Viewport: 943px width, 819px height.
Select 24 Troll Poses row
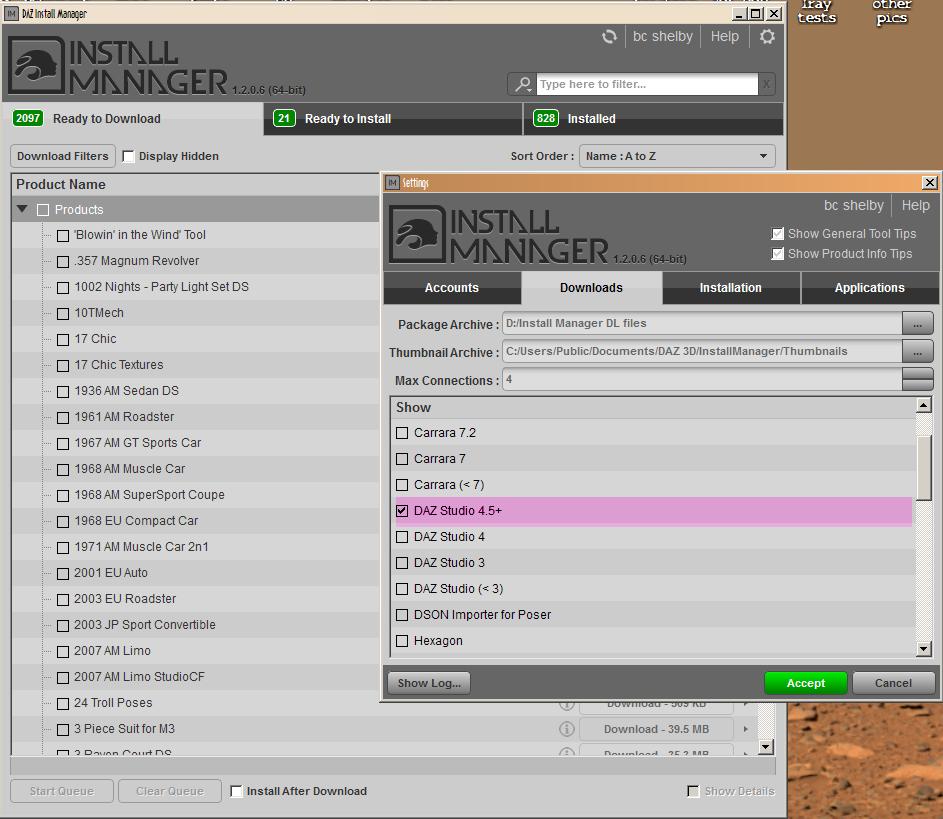tap(195, 703)
